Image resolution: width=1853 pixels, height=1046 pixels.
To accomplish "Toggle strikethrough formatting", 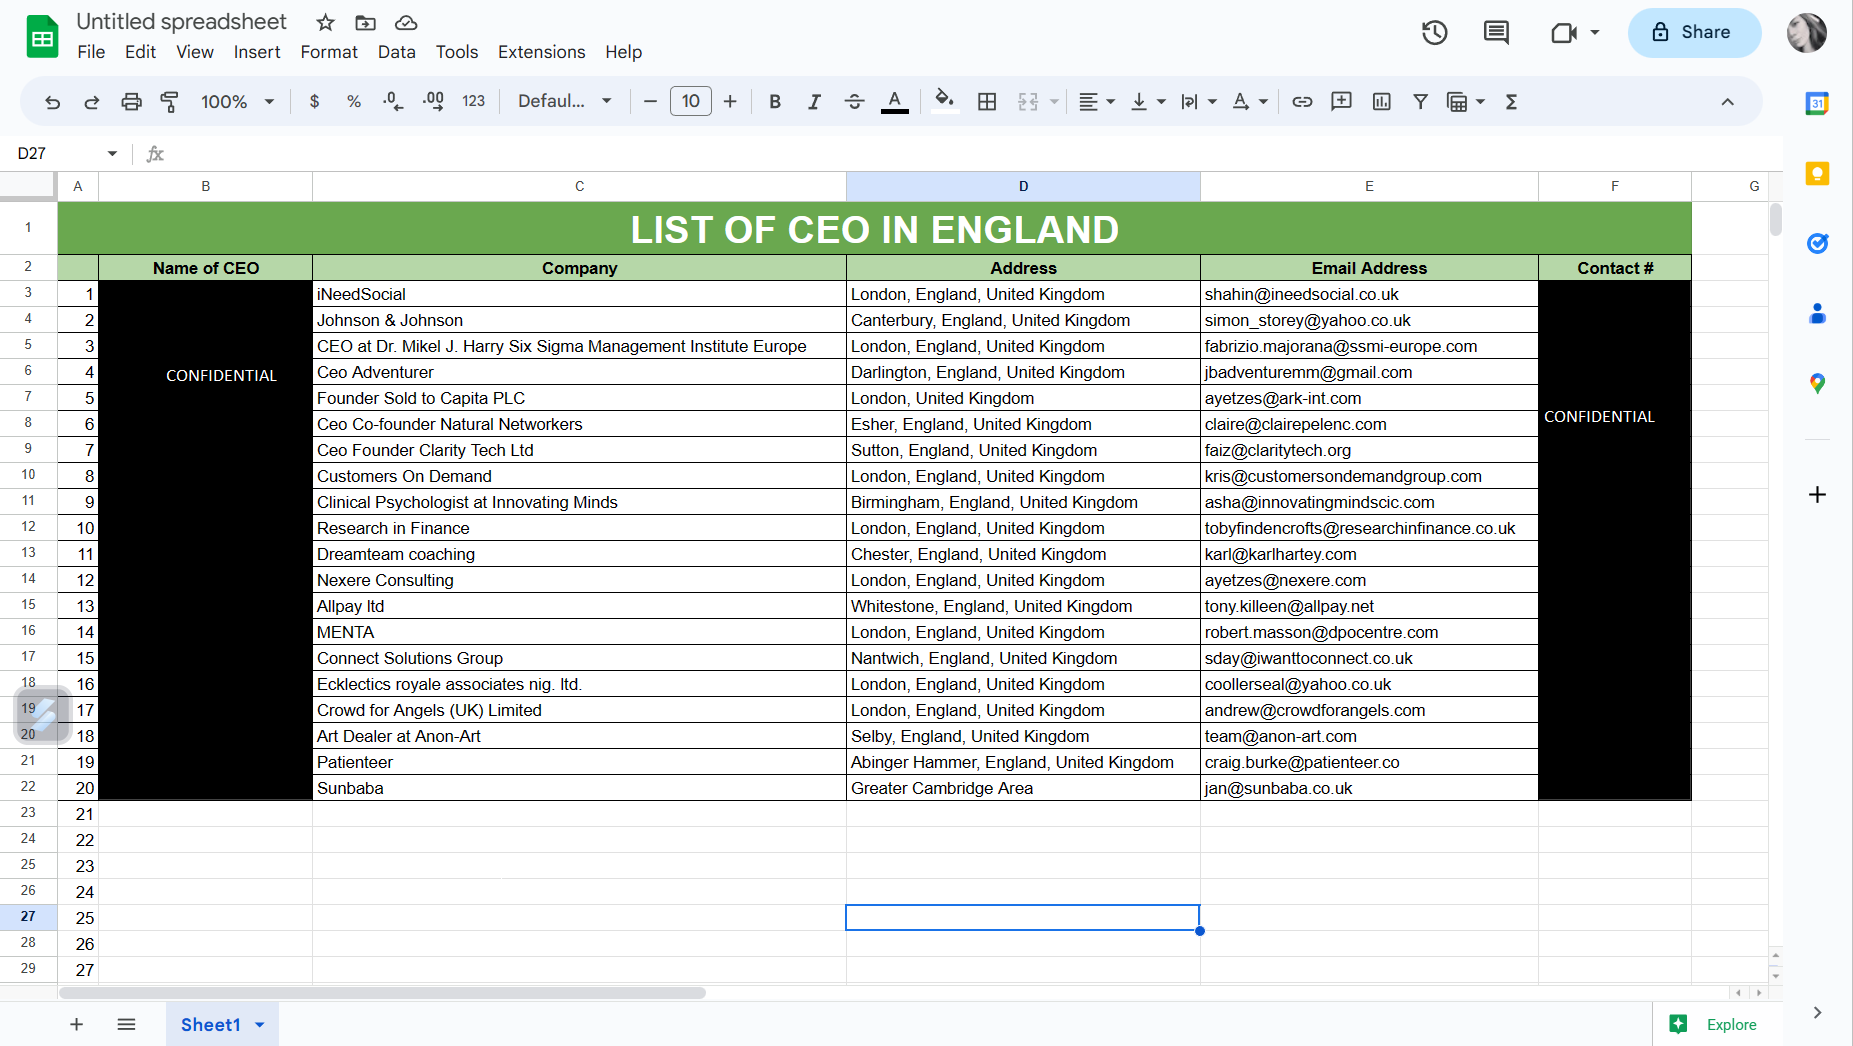I will tap(854, 102).
